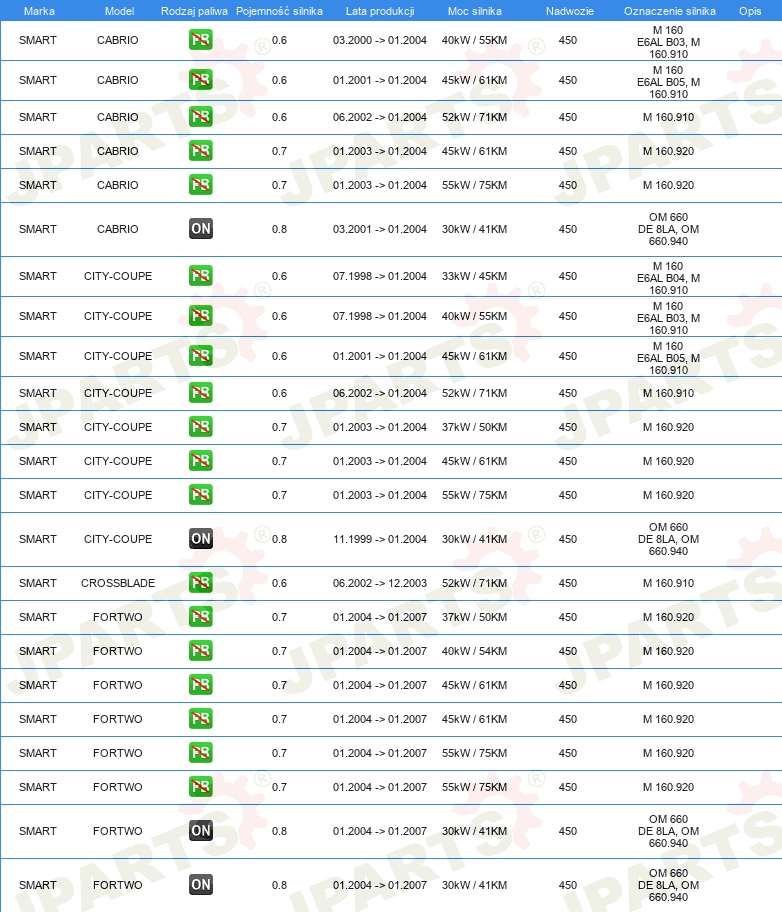782x912 pixels.
Task: Click petrol icon in Cabrio 0.6 45kW / 61KM row
Action: click(201, 80)
